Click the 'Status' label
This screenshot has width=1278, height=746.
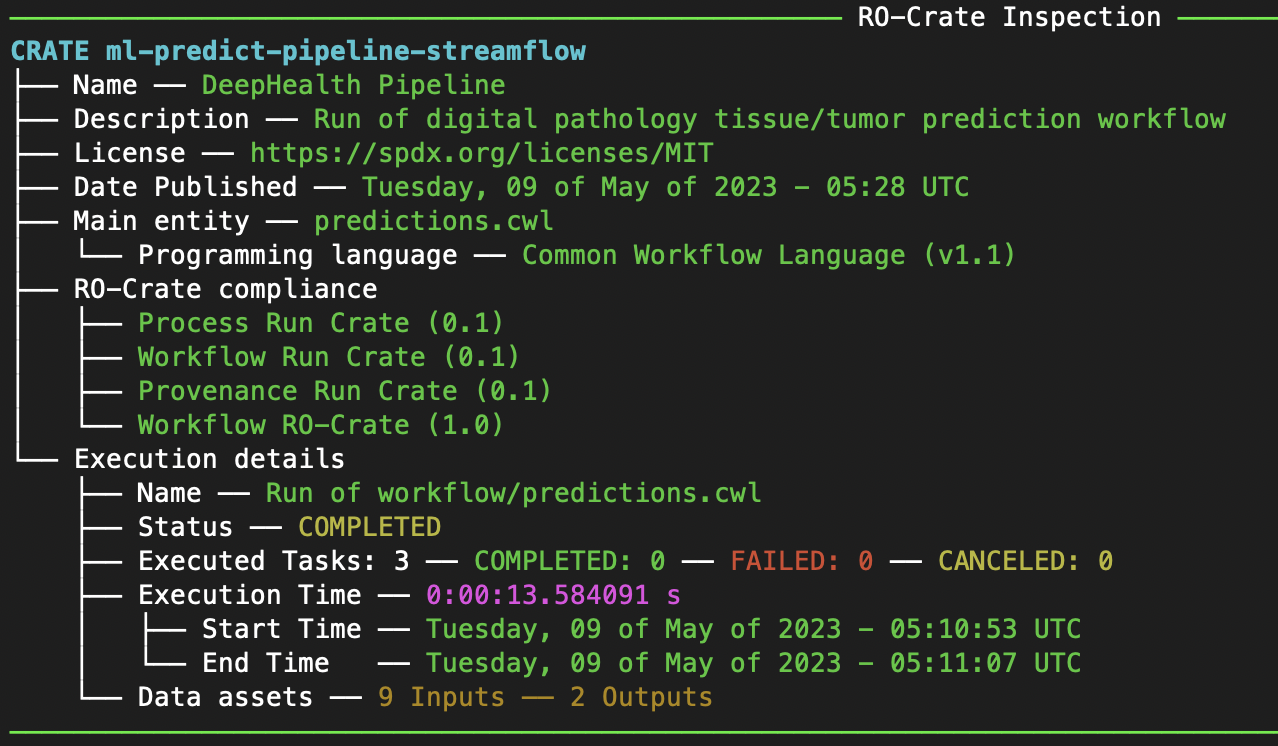(x=186, y=527)
